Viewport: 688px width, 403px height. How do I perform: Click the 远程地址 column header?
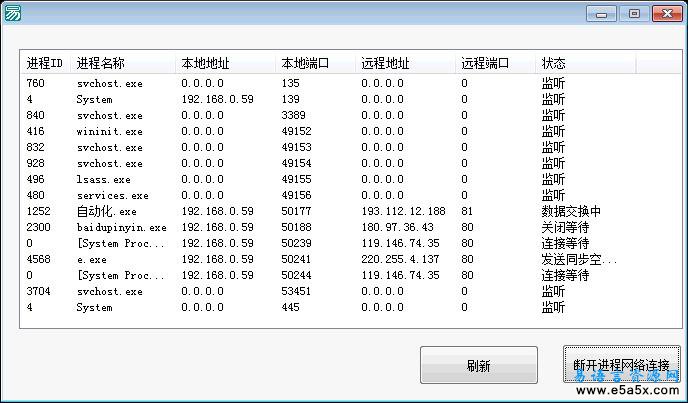point(385,63)
